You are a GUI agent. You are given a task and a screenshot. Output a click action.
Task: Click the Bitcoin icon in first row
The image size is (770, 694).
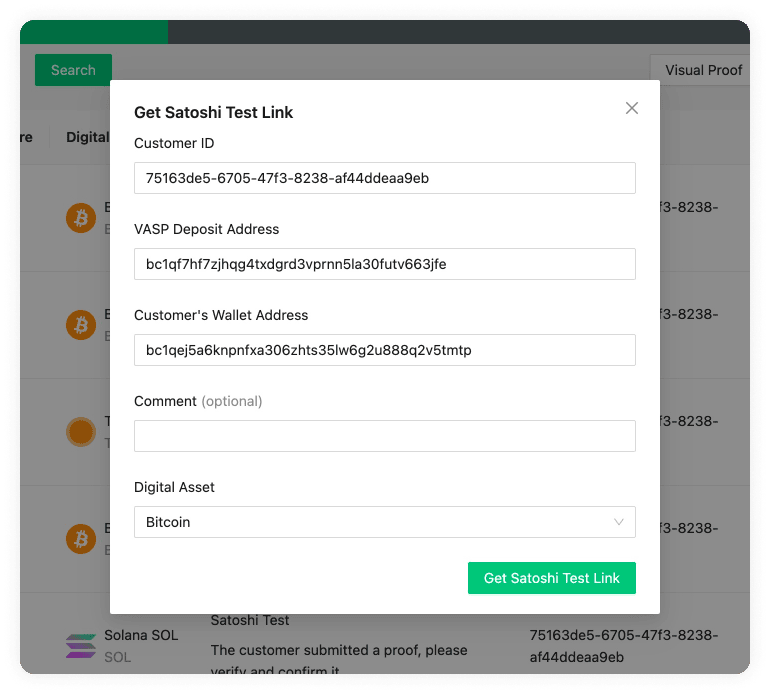[x=80, y=217]
